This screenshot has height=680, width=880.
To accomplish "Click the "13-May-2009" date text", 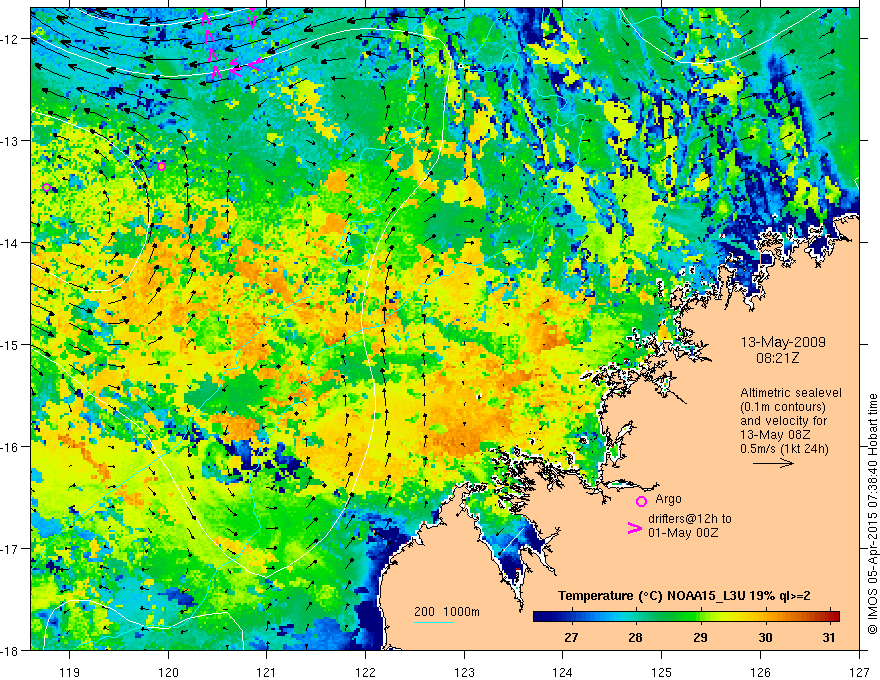I will click(783, 342).
